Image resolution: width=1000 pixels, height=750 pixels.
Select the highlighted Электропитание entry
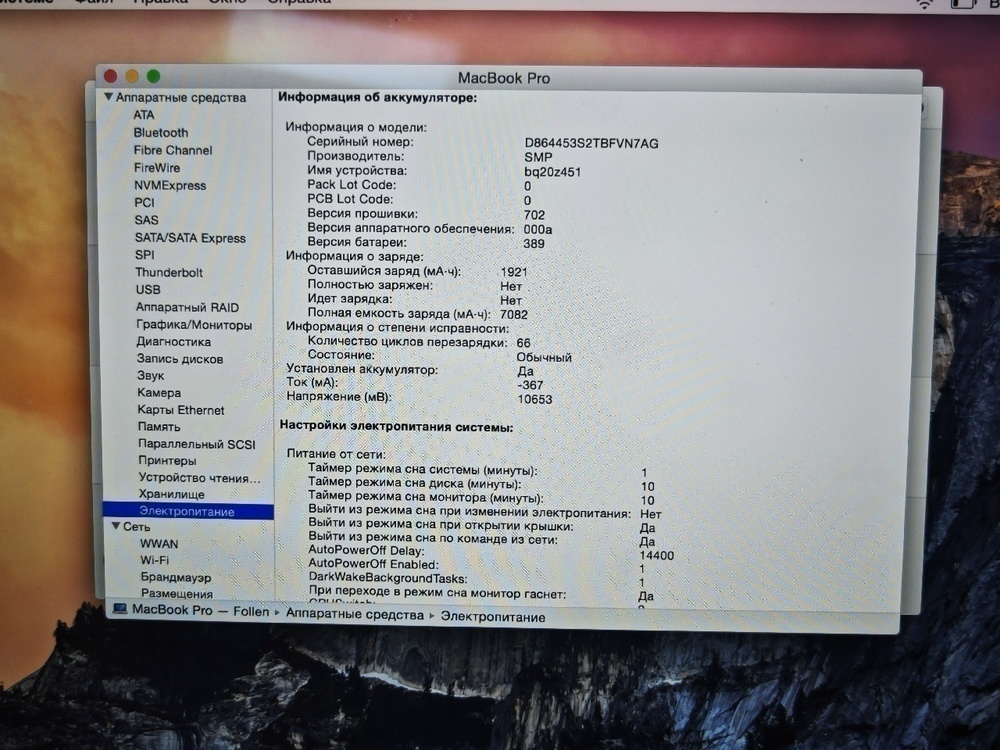(188, 511)
